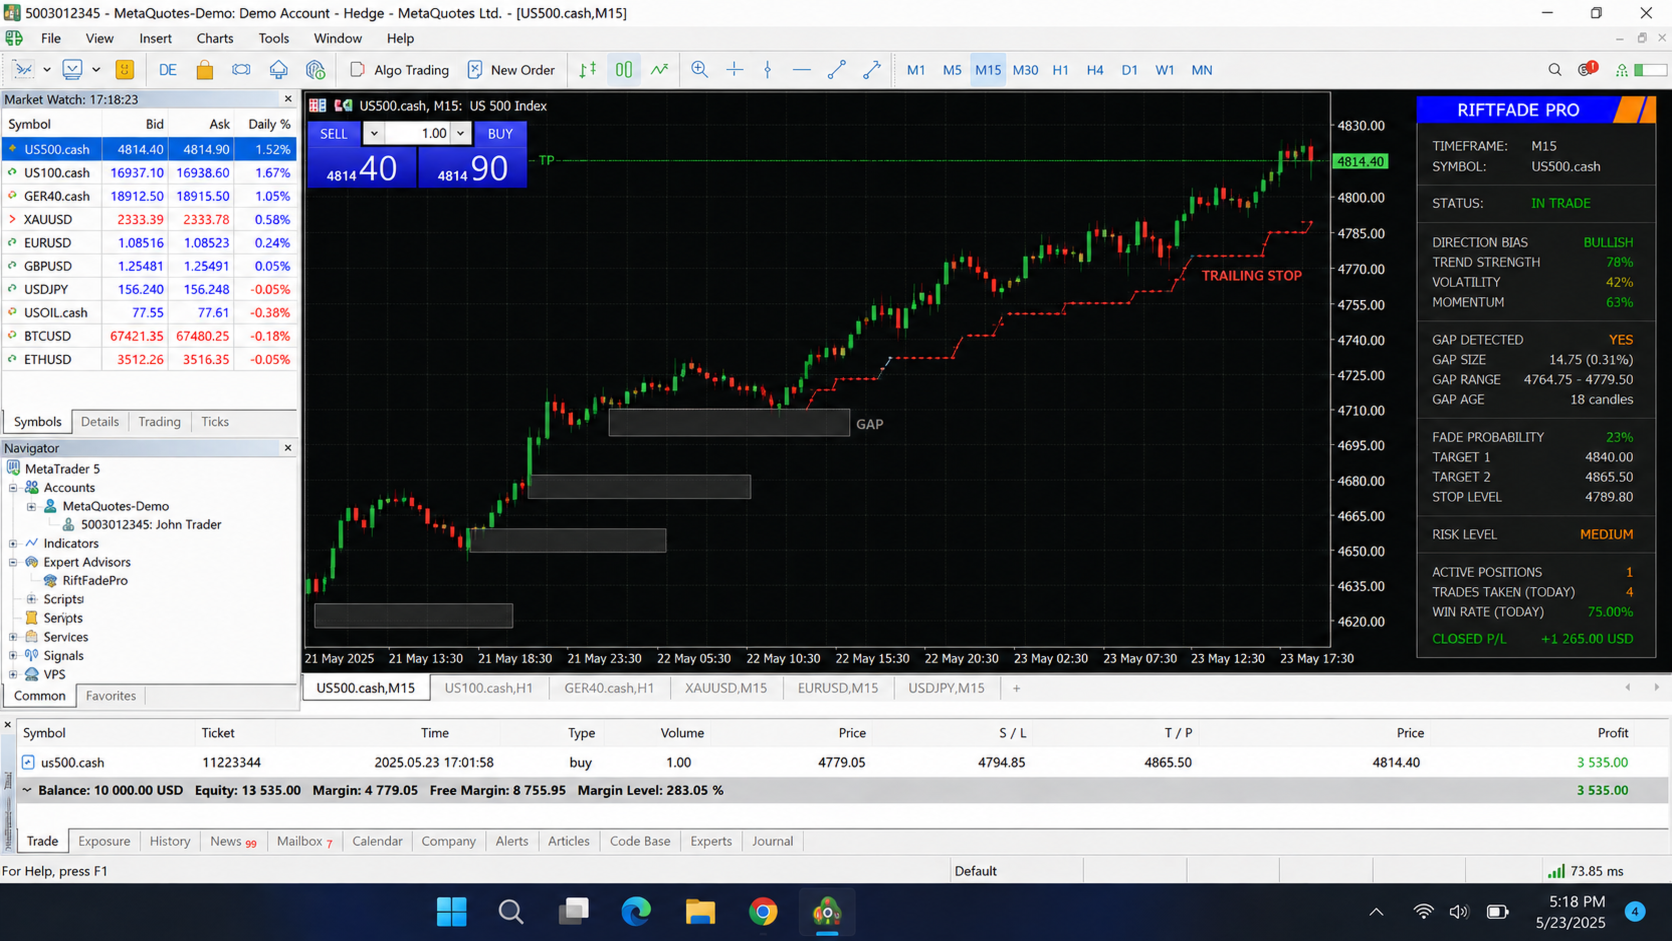Open the volume dropdown beside 1.00

460,133
